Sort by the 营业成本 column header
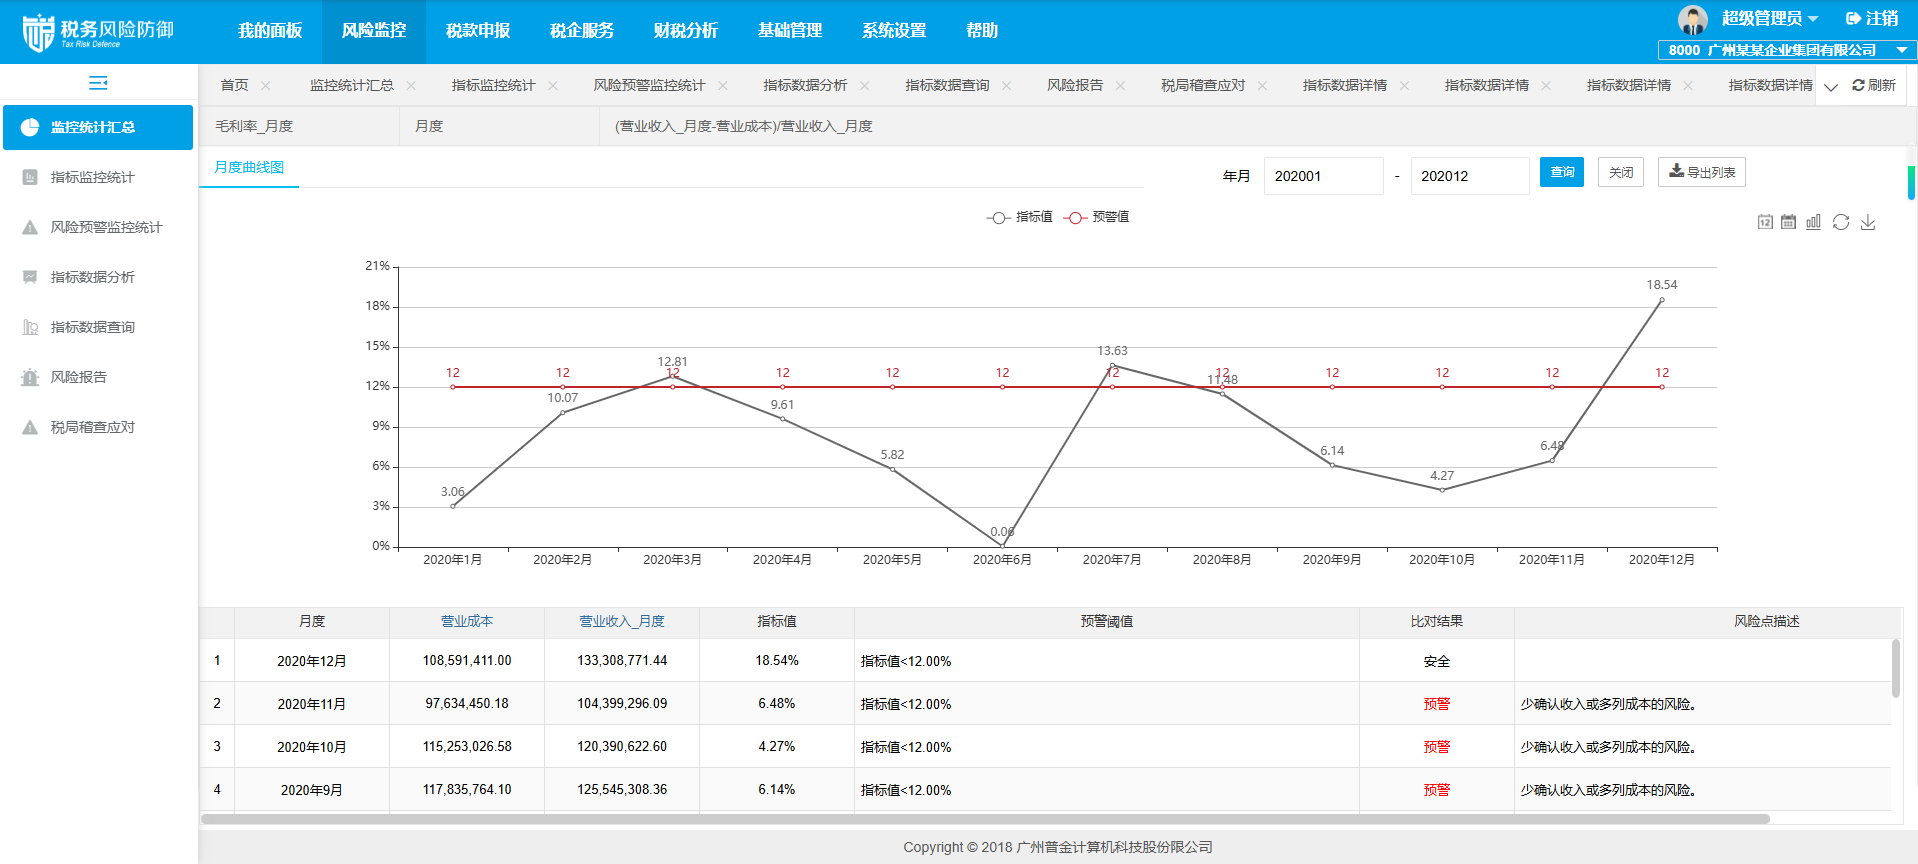 click(467, 621)
